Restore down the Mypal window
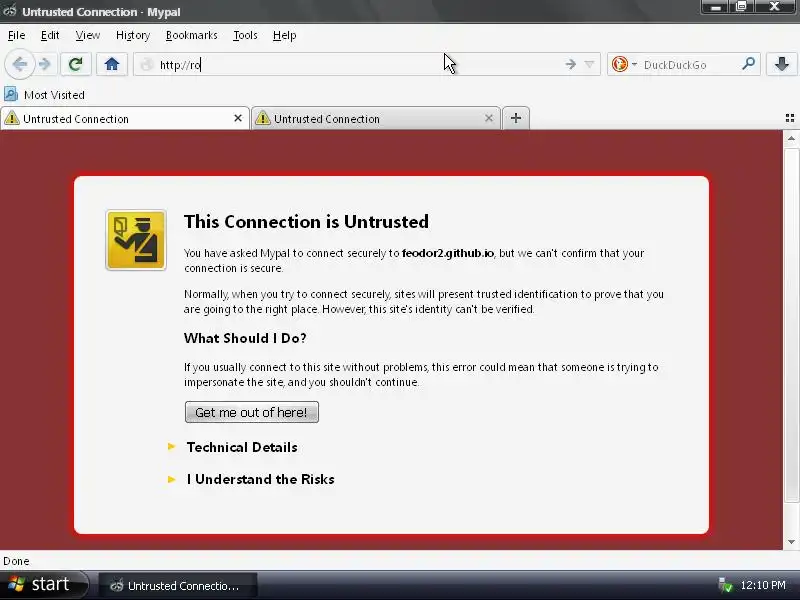800x600 pixels. [741, 7]
